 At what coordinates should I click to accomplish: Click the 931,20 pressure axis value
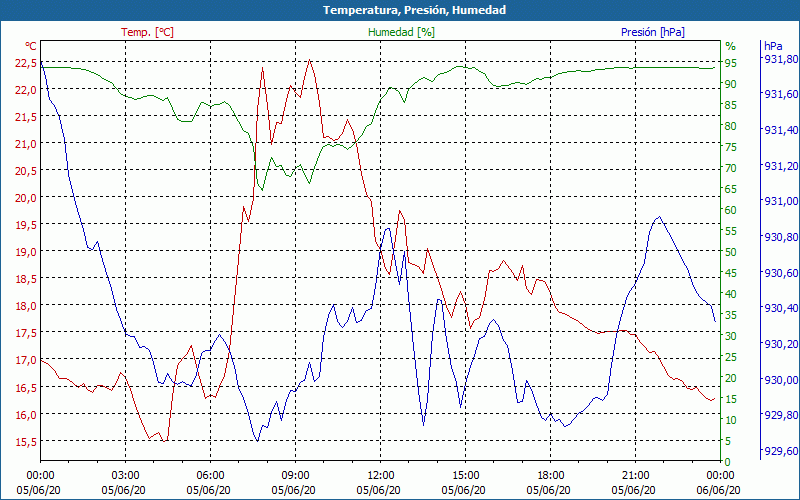781,166
